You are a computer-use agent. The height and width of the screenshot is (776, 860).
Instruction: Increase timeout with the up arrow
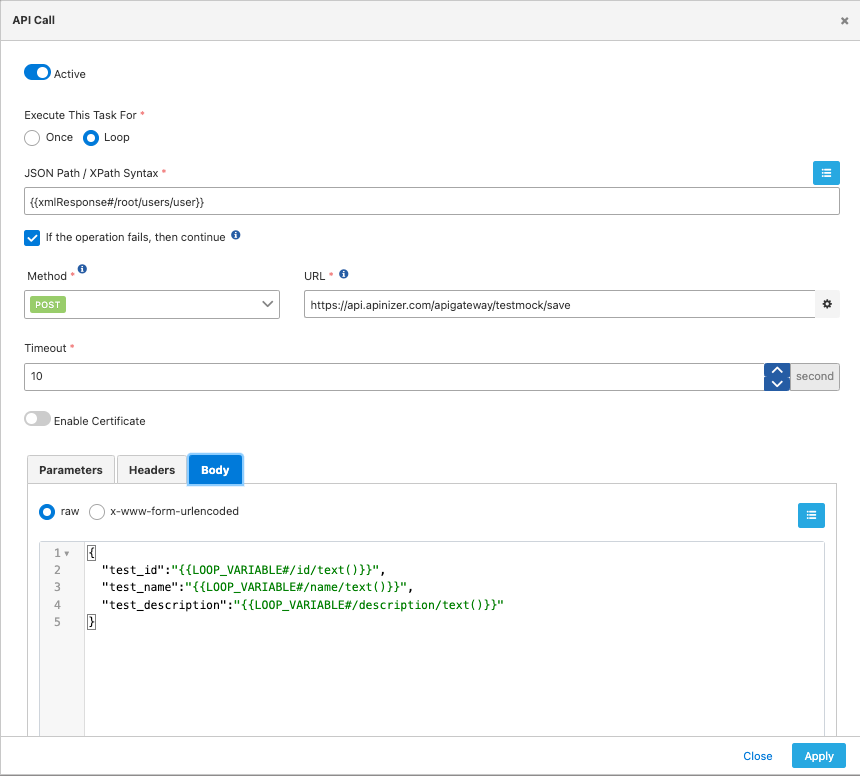777,370
